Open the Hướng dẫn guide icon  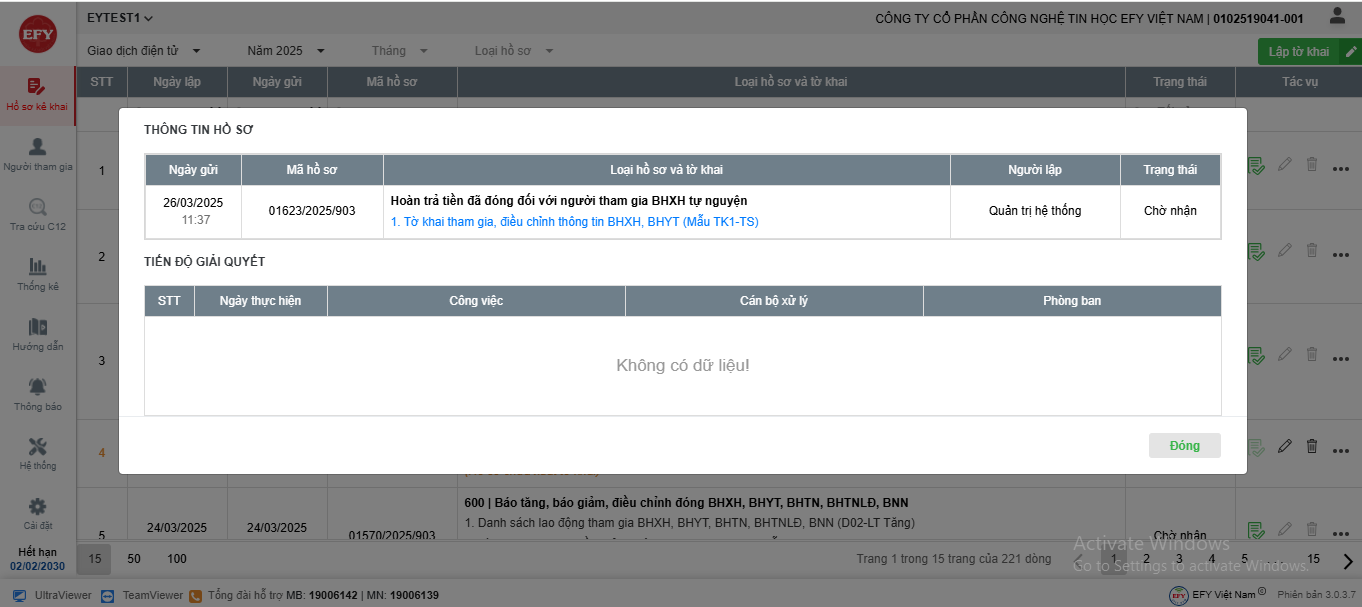pyautogui.click(x=37, y=334)
